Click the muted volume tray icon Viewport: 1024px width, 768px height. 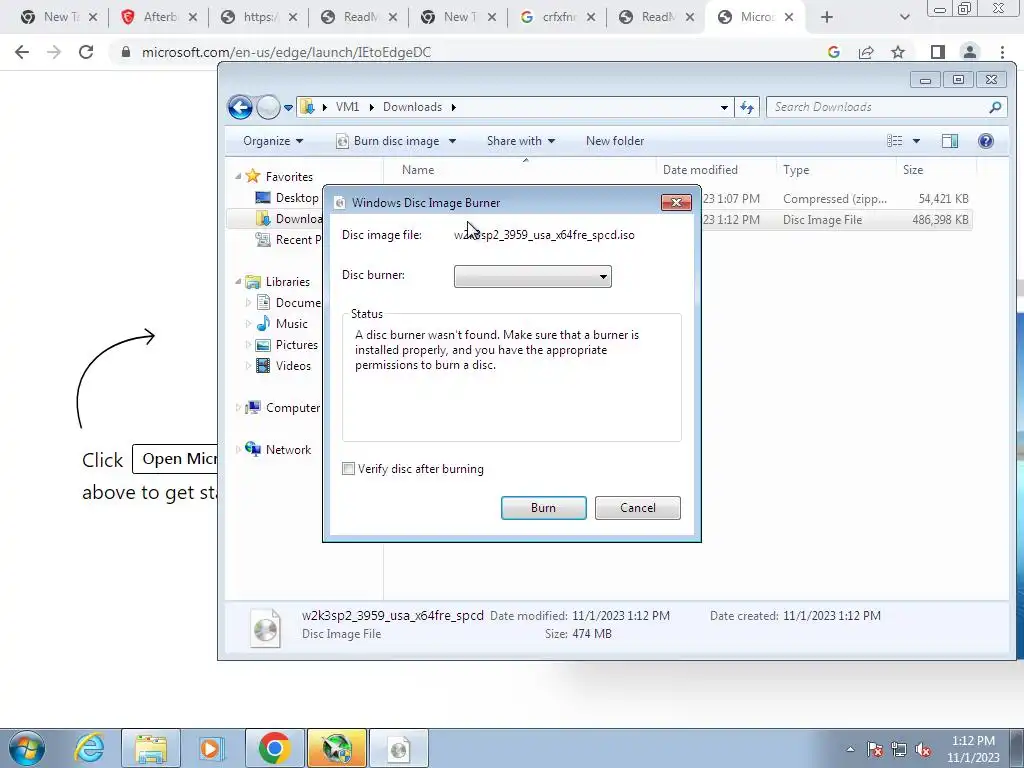coord(923,749)
